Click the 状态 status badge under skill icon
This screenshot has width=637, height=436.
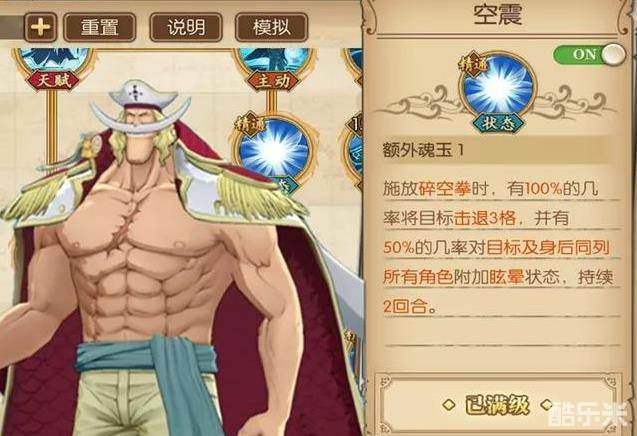coord(498,123)
